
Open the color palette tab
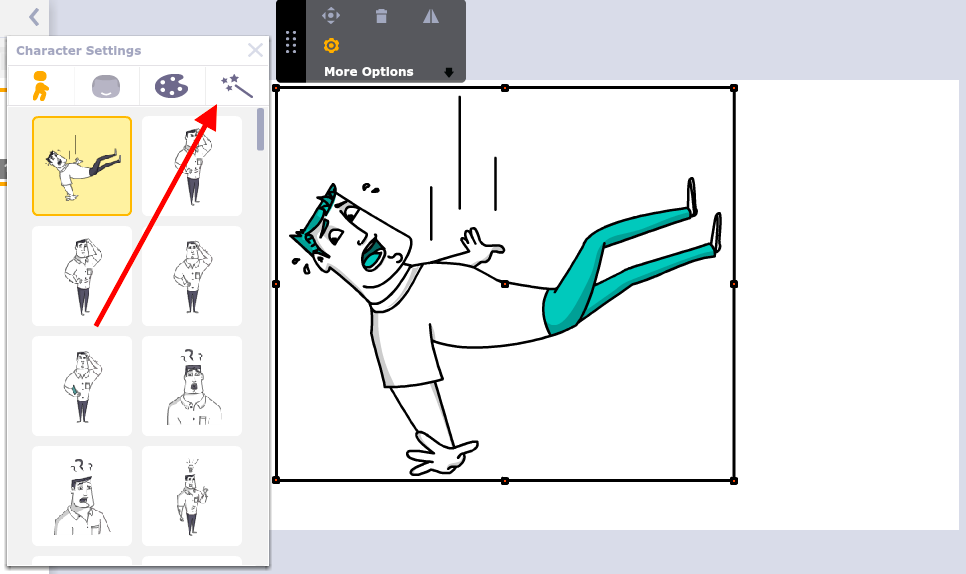(x=171, y=86)
